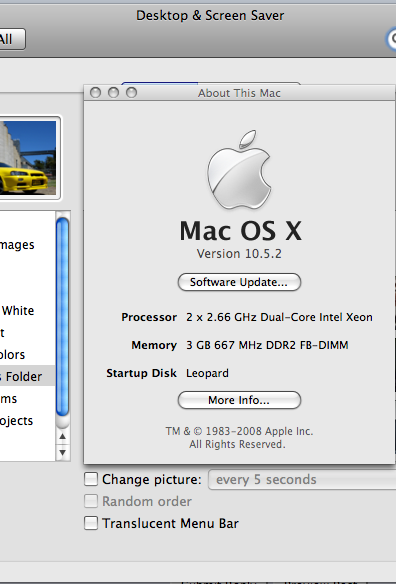Click the TM & © 1983-2008 Apple Inc. text
The width and height of the screenshot is (396, 584).
tap(239, 431)
